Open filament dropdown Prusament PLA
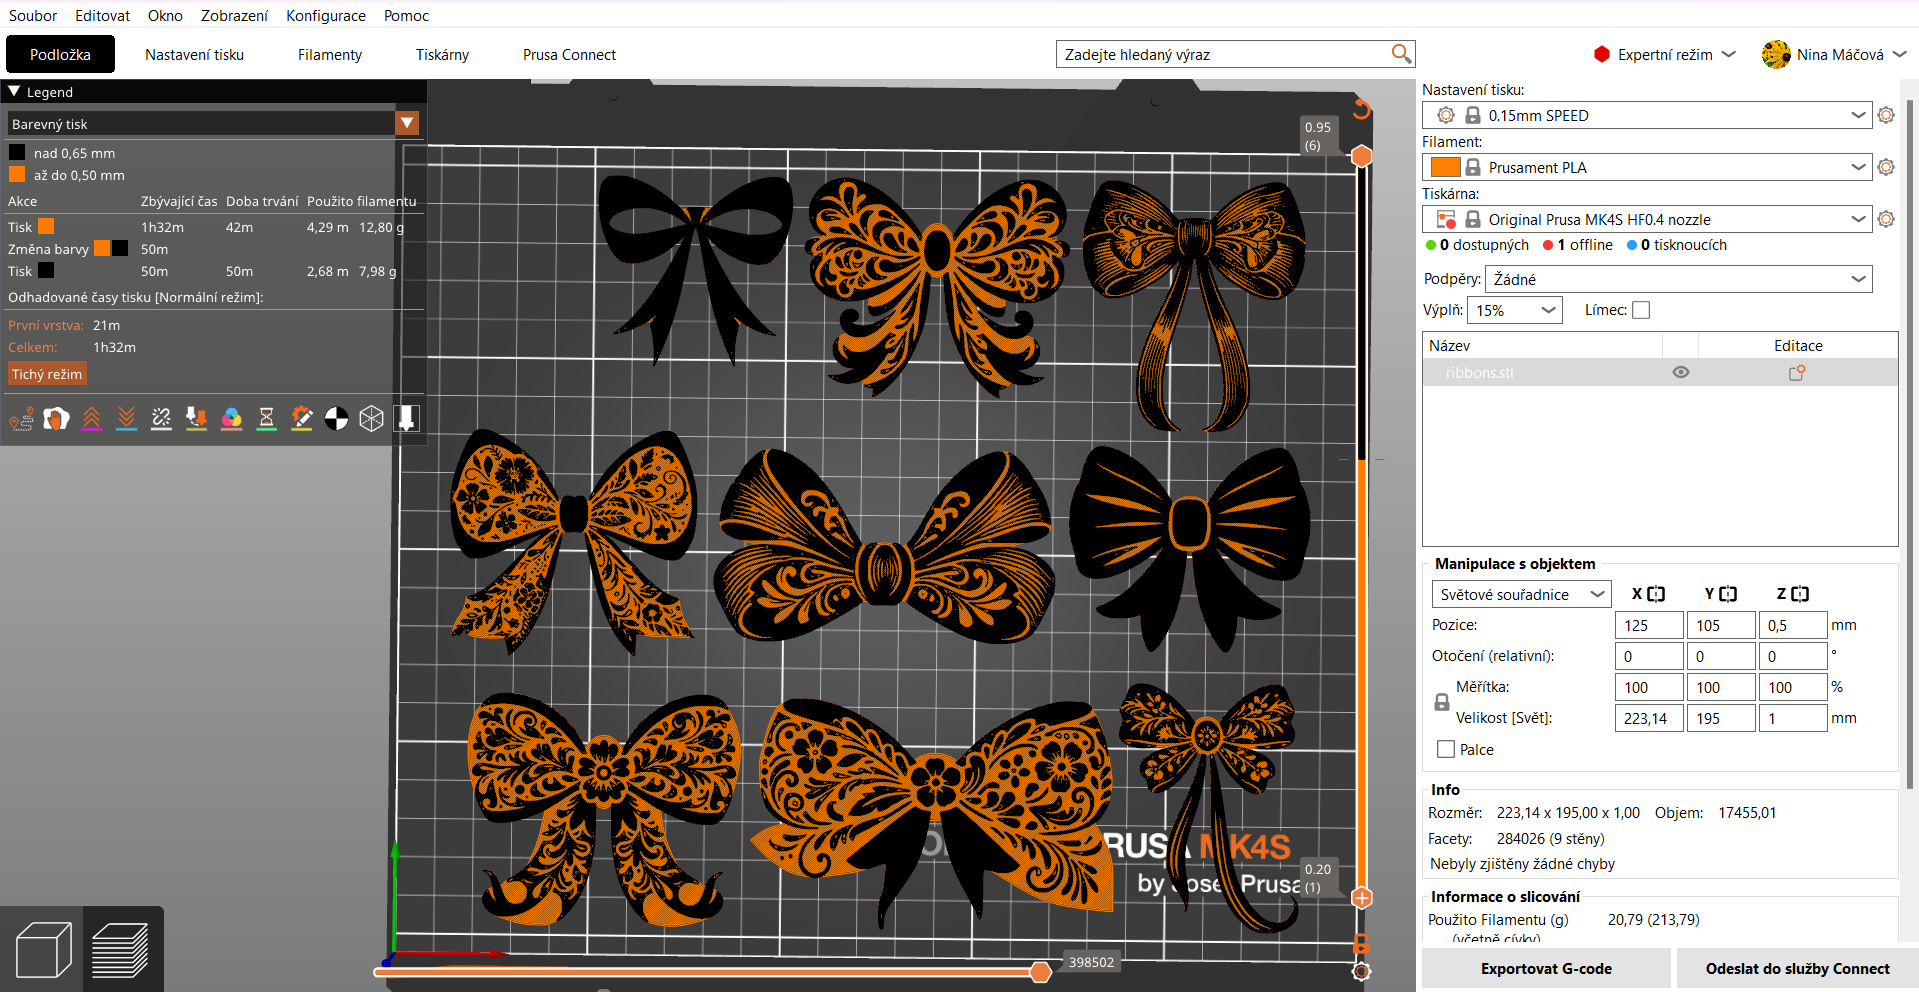This screenshot has width=1919, height=992. click(1647, 167)
